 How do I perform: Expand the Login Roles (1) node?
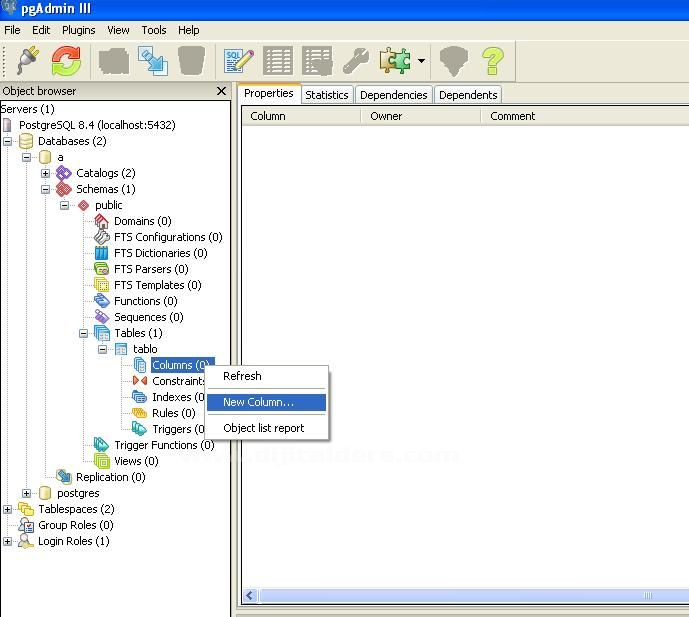[7, 541]
